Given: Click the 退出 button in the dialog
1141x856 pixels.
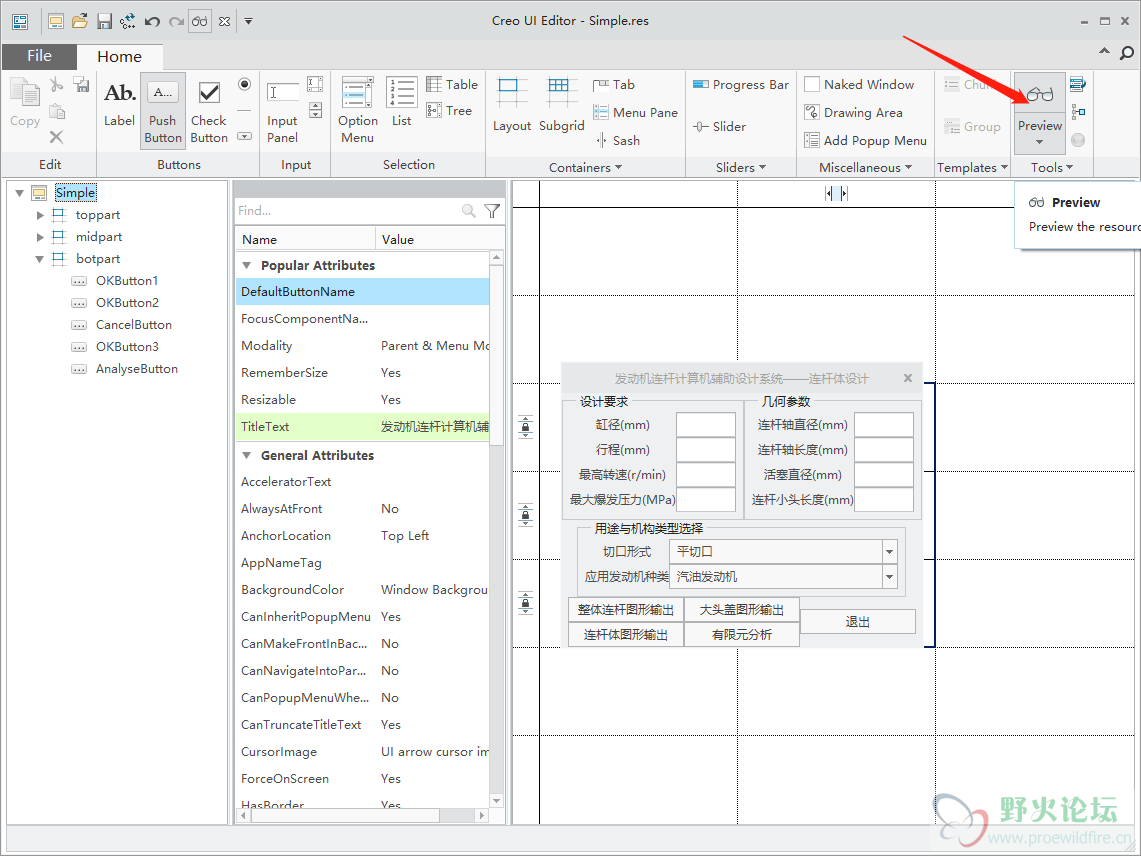Looking at the screenshot, I should pyautogui.click(x=858, y=622).
